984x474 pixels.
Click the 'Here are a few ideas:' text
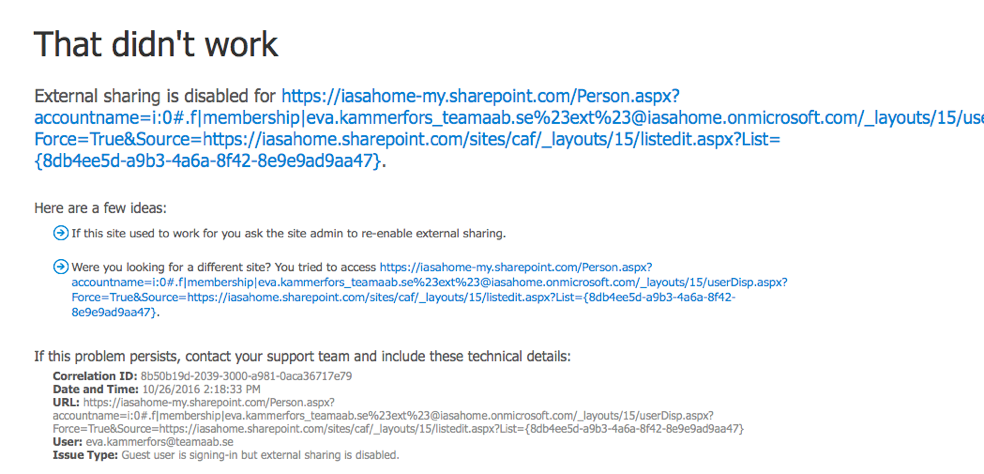(100, 208)
